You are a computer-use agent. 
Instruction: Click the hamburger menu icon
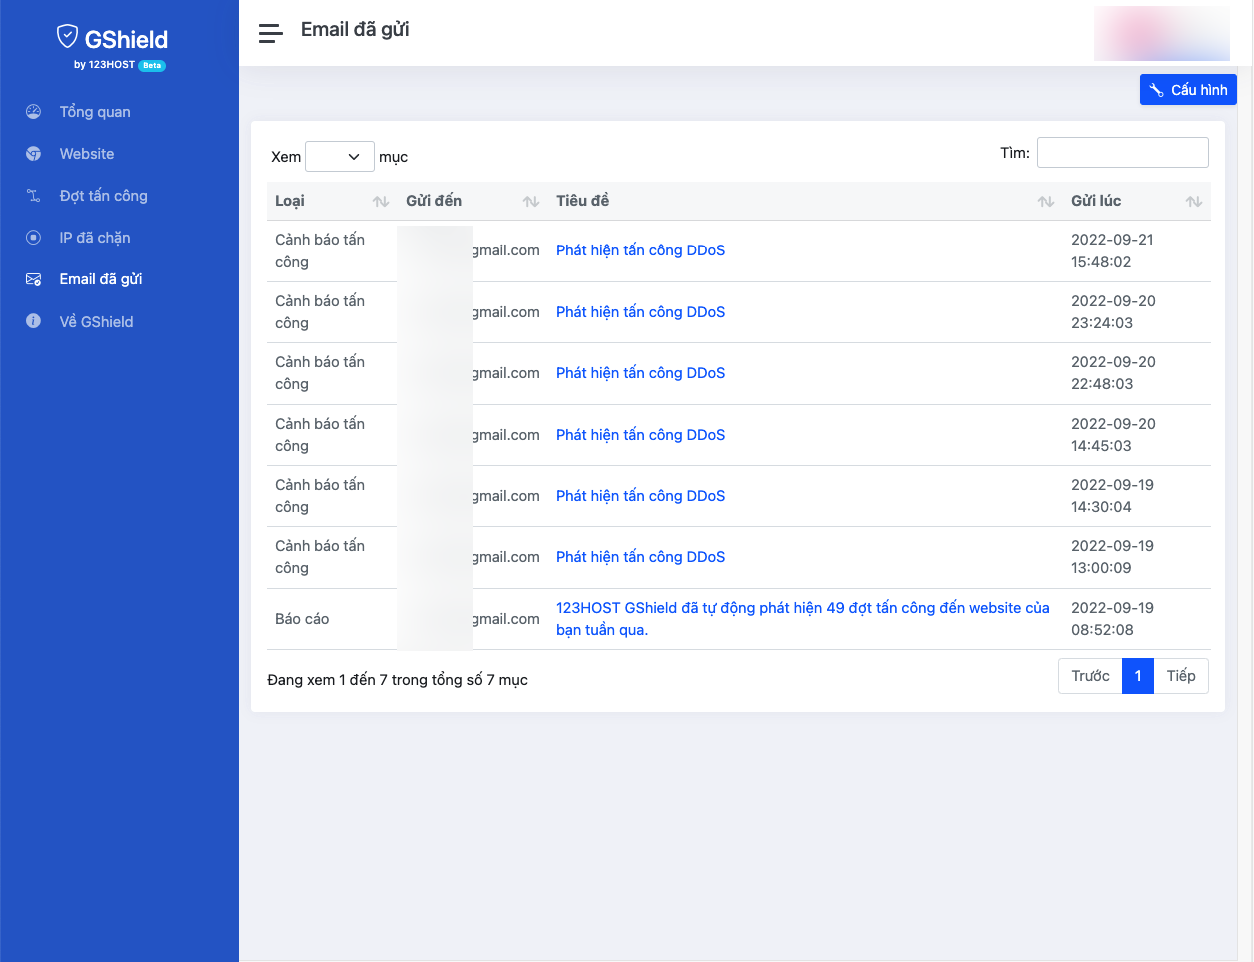(x=269, y=32)
